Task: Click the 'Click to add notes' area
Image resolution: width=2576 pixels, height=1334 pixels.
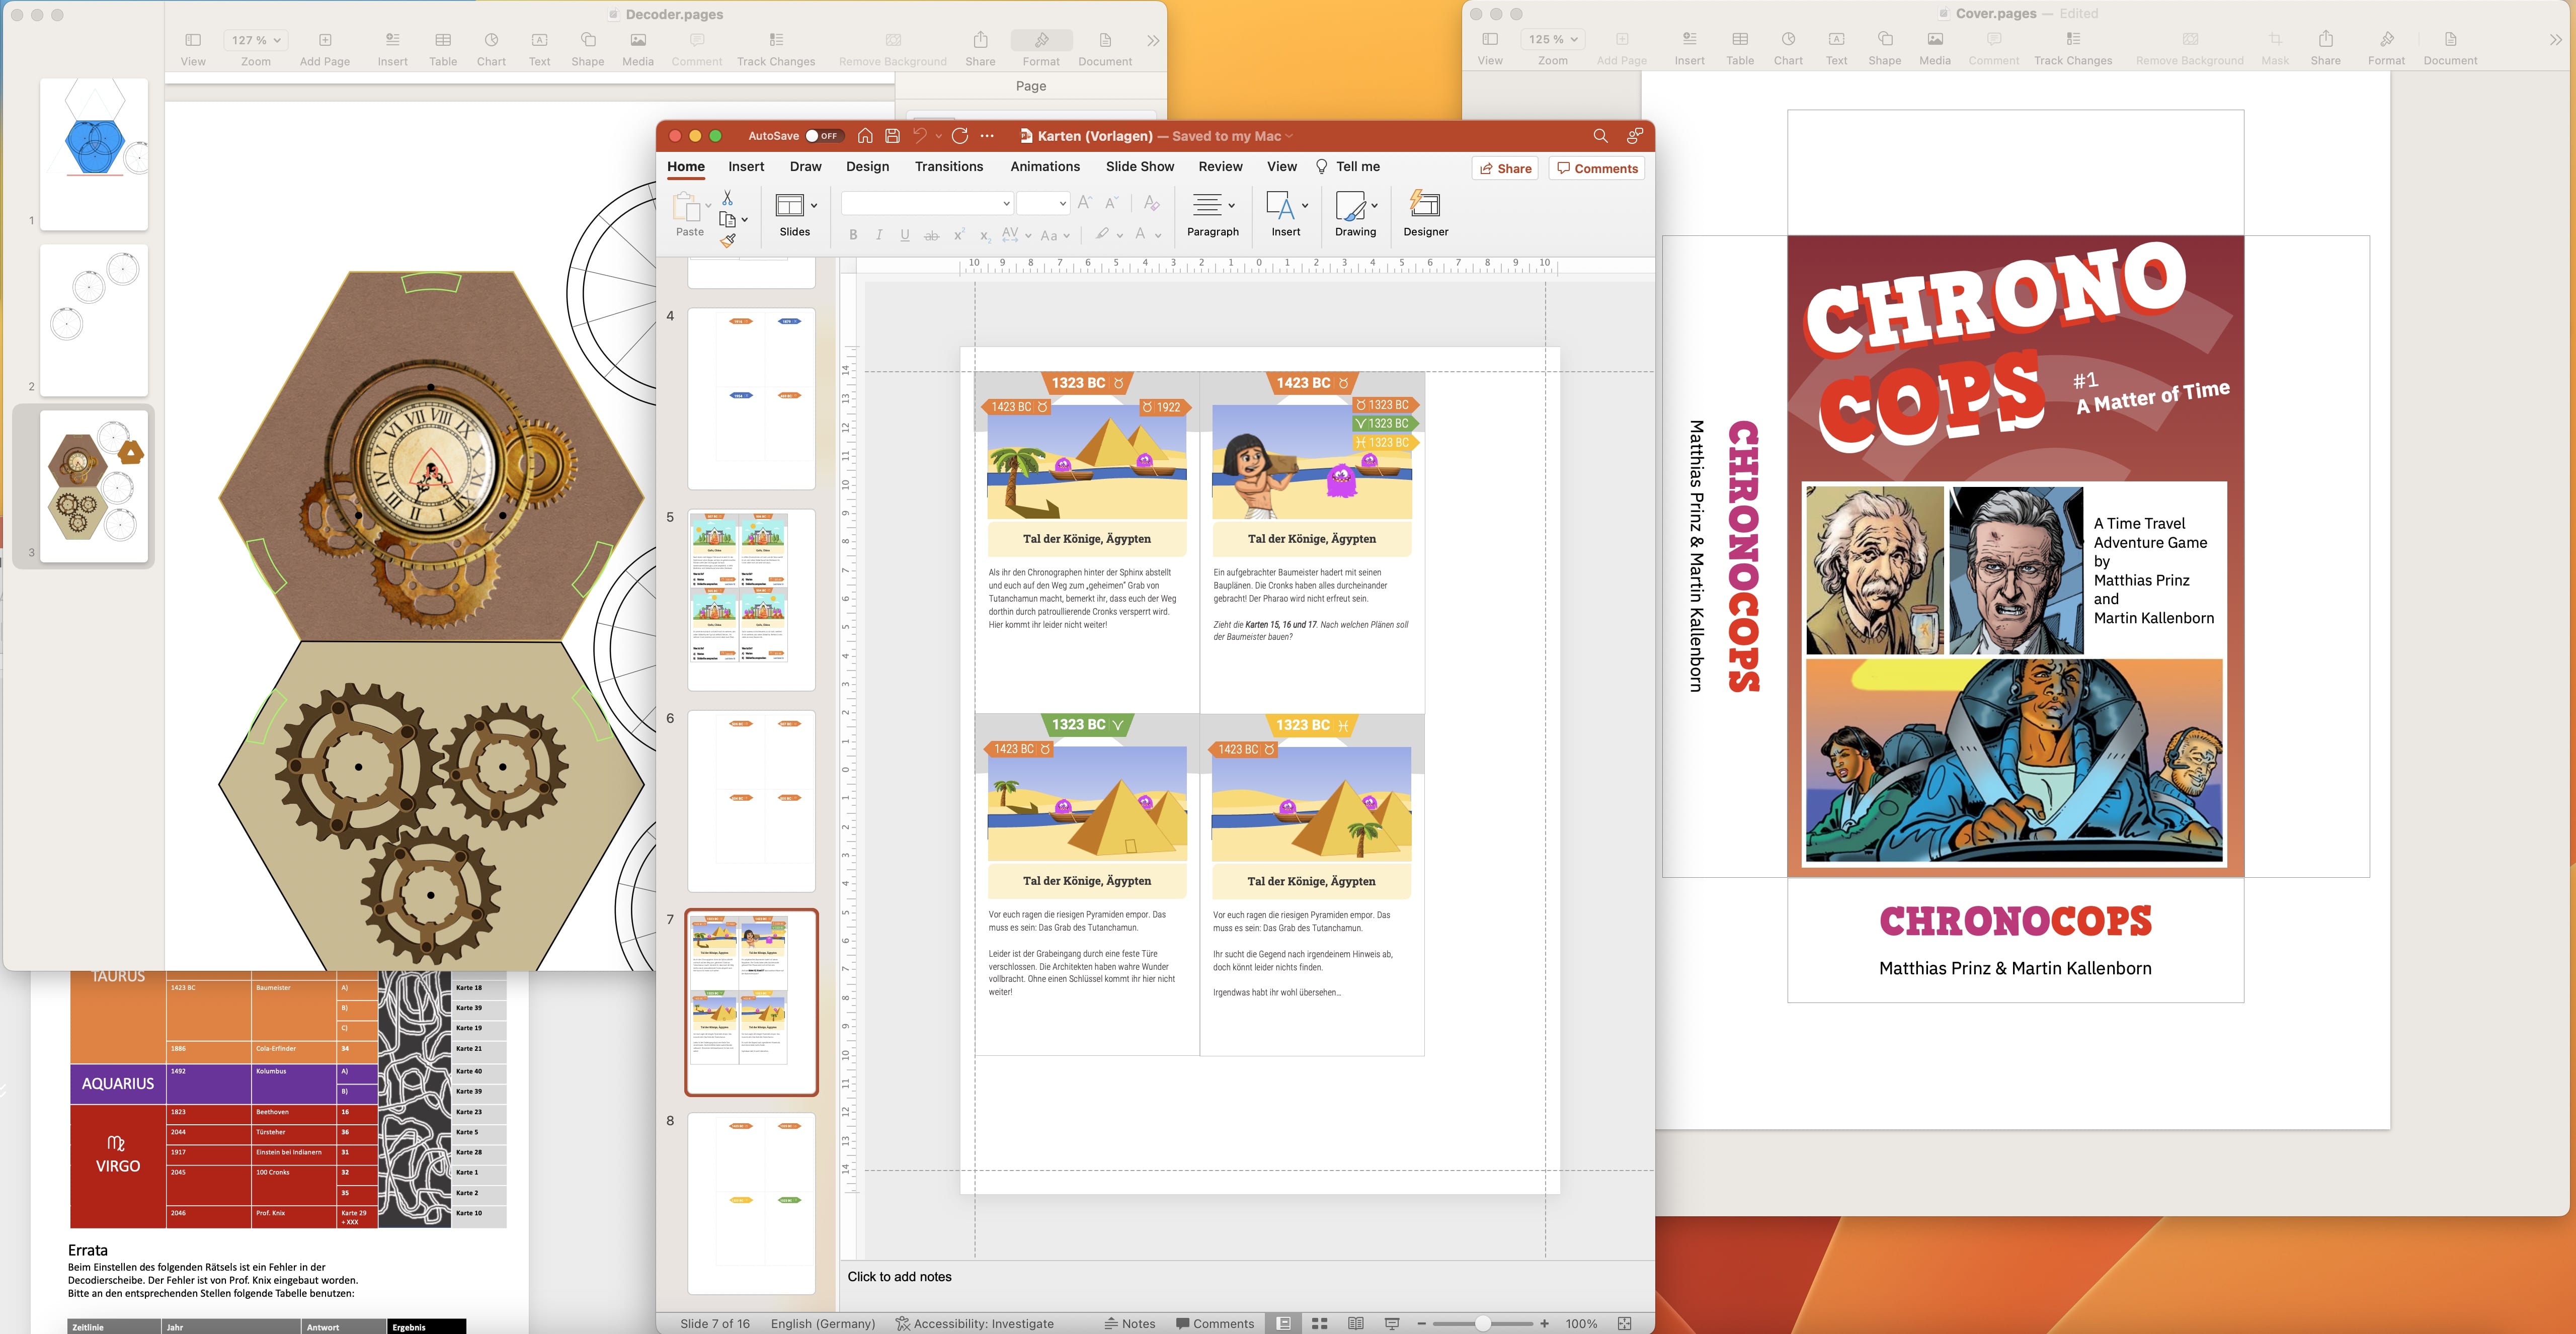Action: click(x=899, y=1276)
